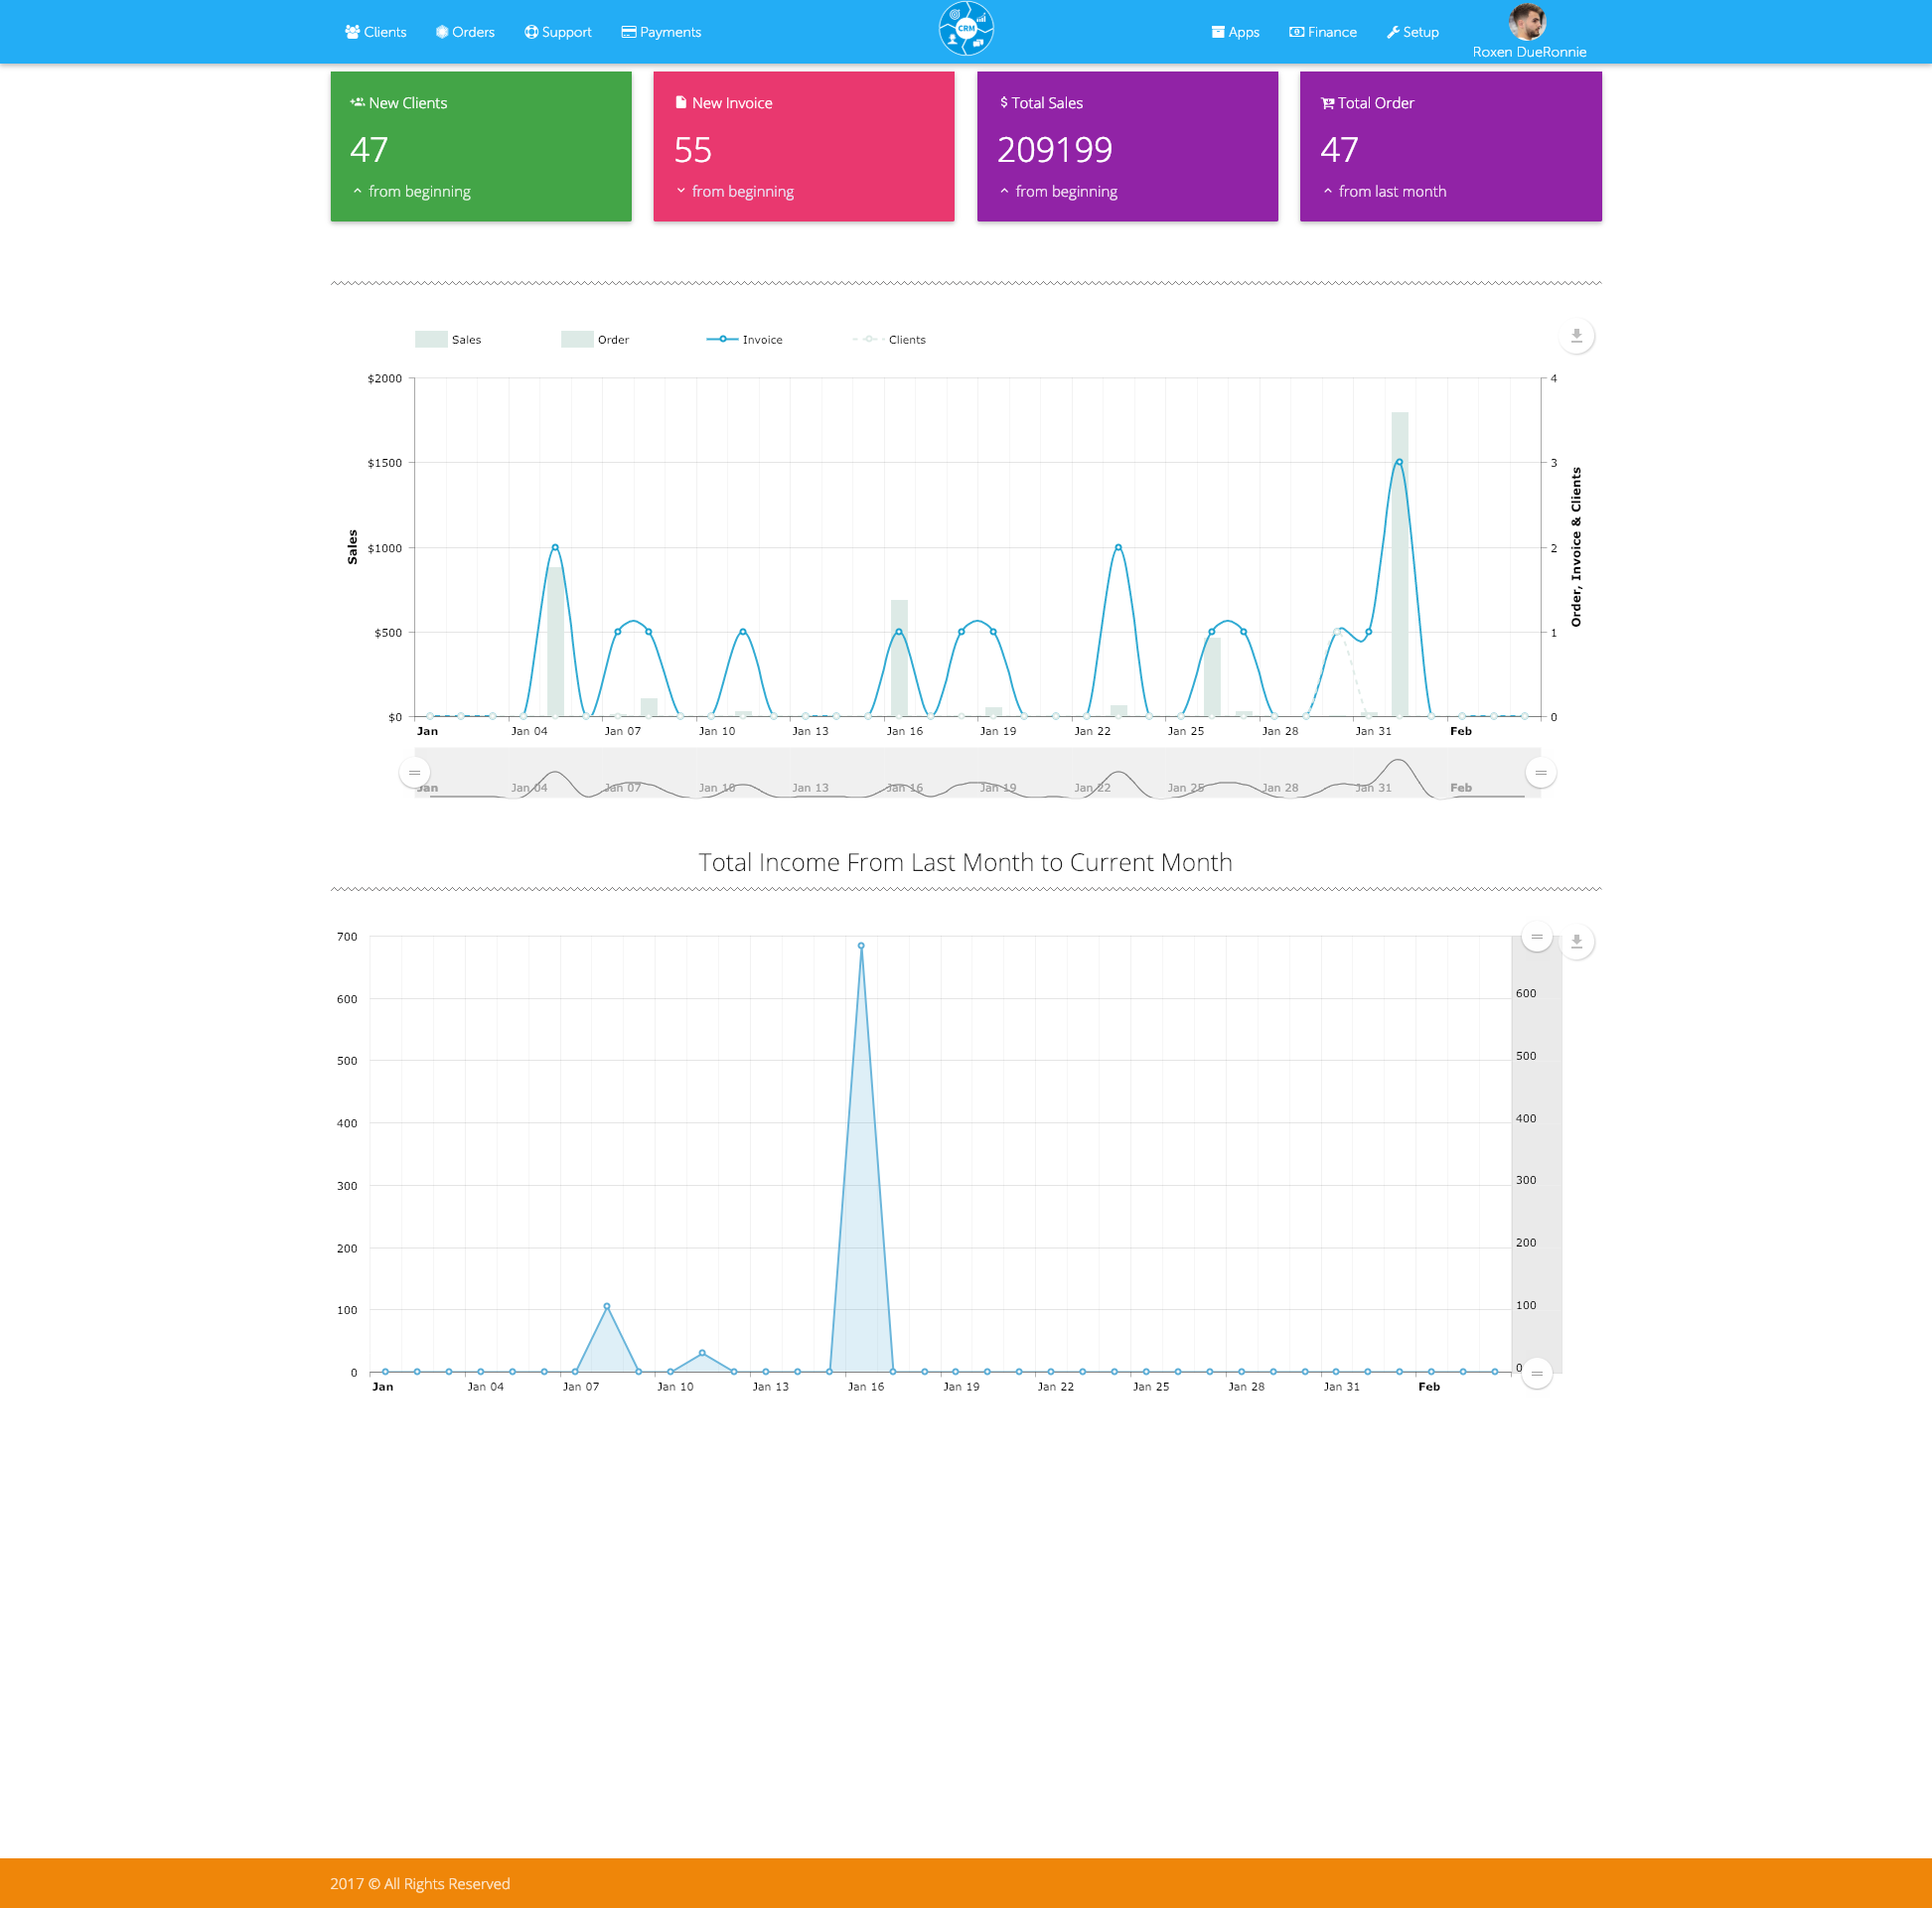Viewport: 1932px width, 1908px height.
Task: Expand the Apps menu
Action: pyautogui.click(x=1235, y=32)
